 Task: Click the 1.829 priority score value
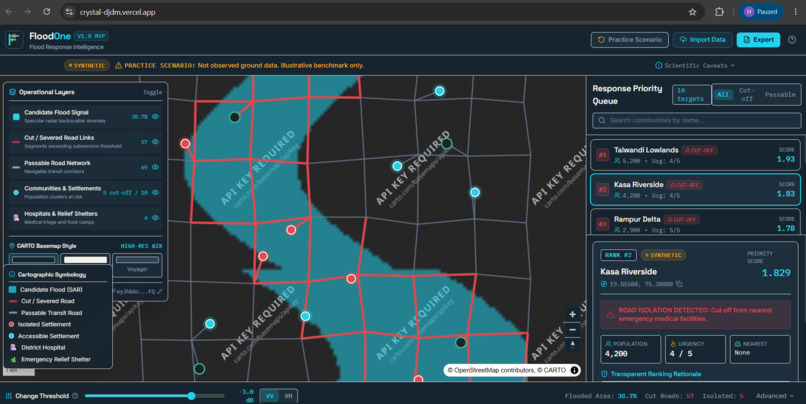pyautogui.click(x=776, y=272)
